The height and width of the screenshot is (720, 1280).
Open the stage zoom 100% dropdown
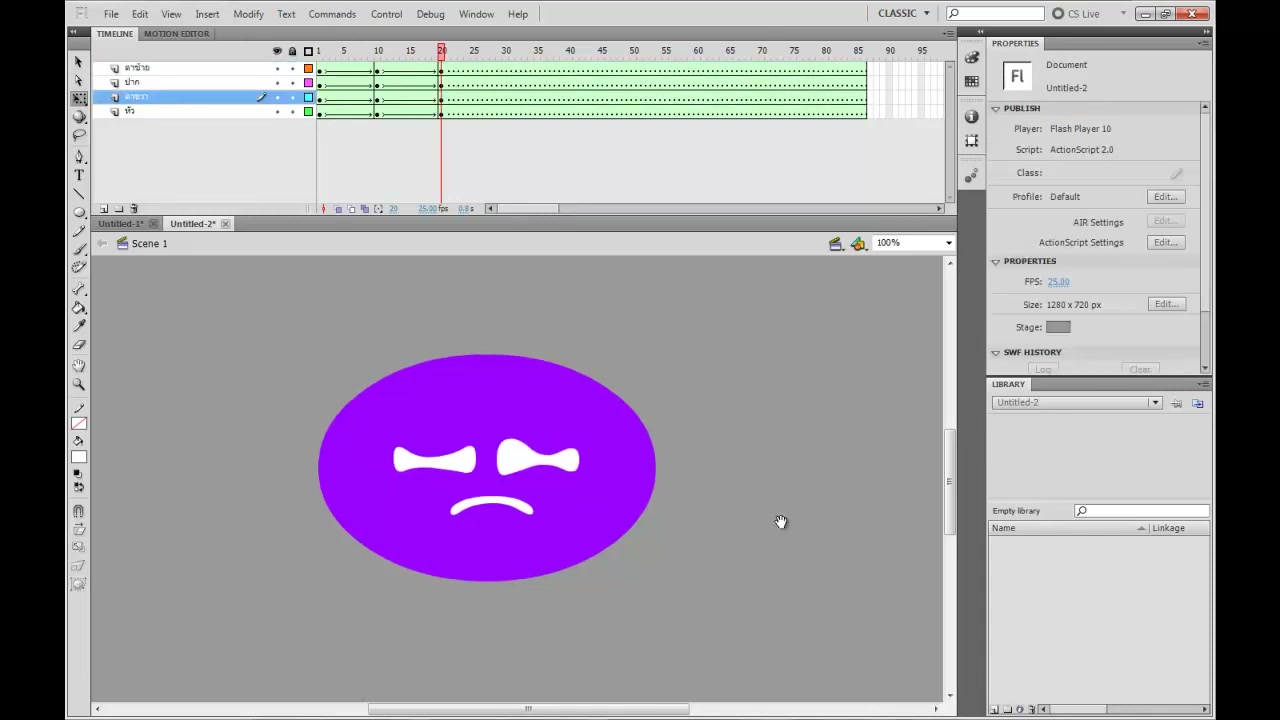948,243
